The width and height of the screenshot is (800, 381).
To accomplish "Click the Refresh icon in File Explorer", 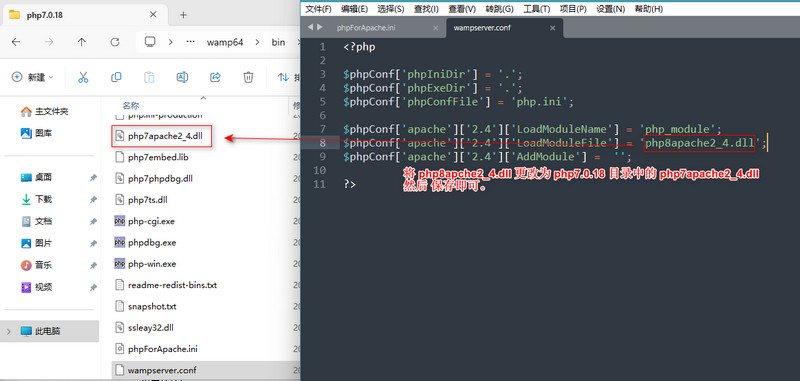I will pyautogui.click(x=115, y=42).
